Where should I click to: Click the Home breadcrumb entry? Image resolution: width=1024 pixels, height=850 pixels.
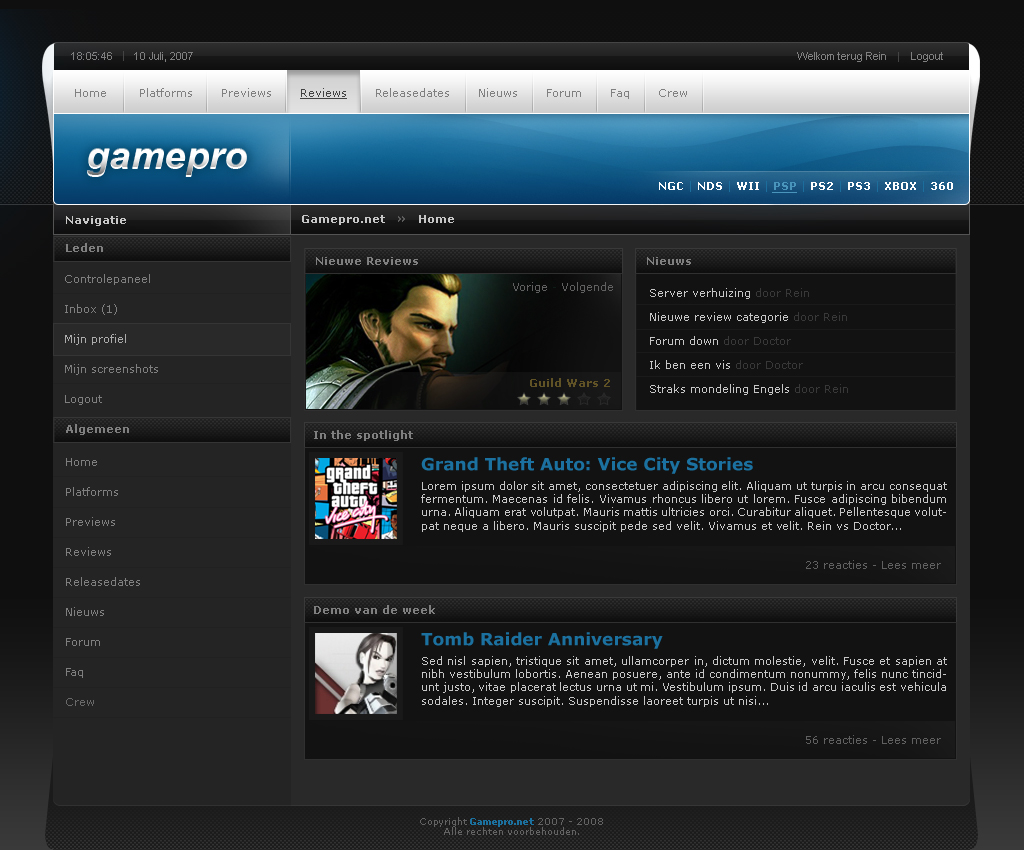[x=436, y=219]
